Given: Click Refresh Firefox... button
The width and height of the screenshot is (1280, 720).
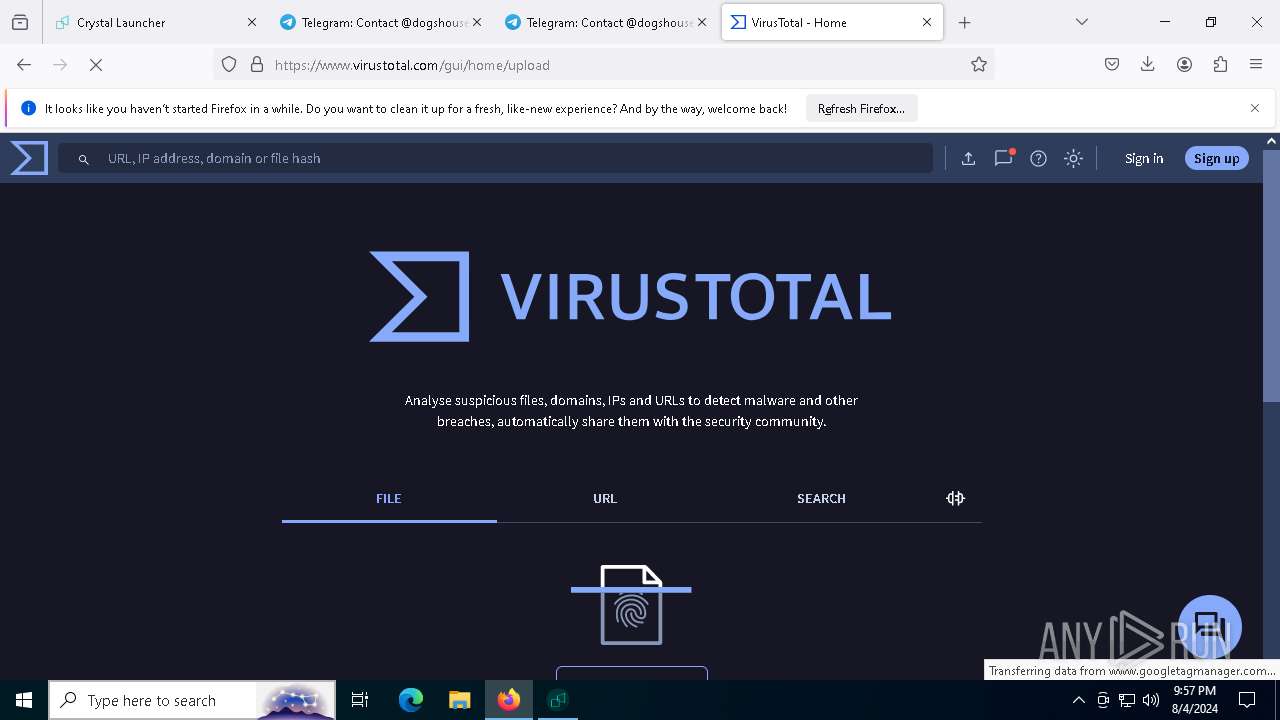Looking at the screenshot, I should [861, 108].
